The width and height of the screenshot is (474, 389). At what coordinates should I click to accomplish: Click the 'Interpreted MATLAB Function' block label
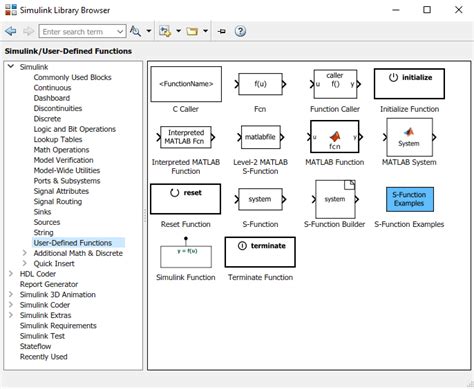(x=186, y=166)
